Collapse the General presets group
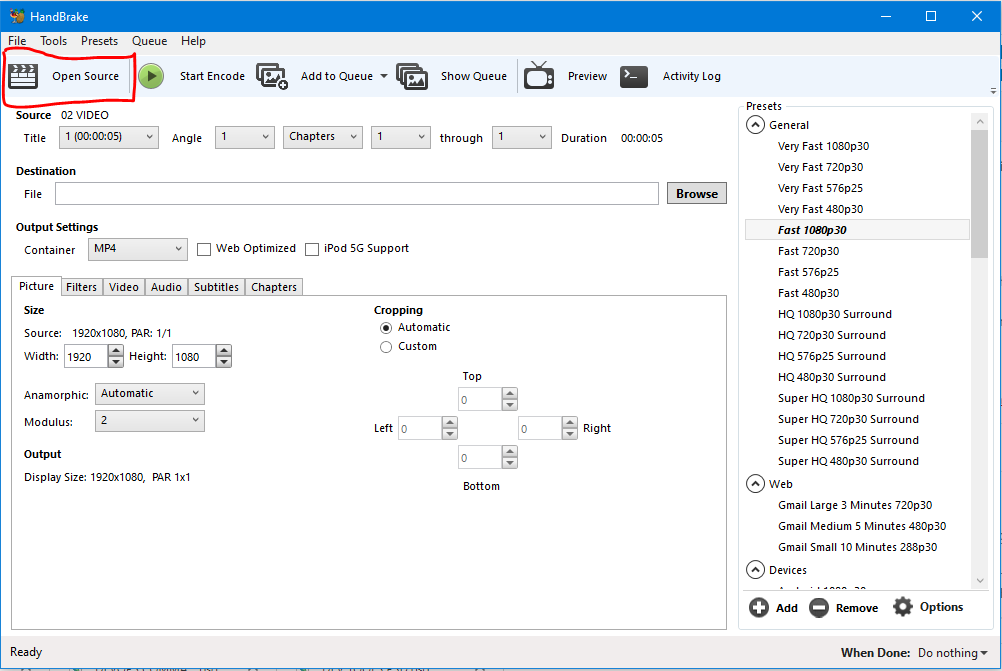Viewport: 1002px width, 671px height. point(755,125)
